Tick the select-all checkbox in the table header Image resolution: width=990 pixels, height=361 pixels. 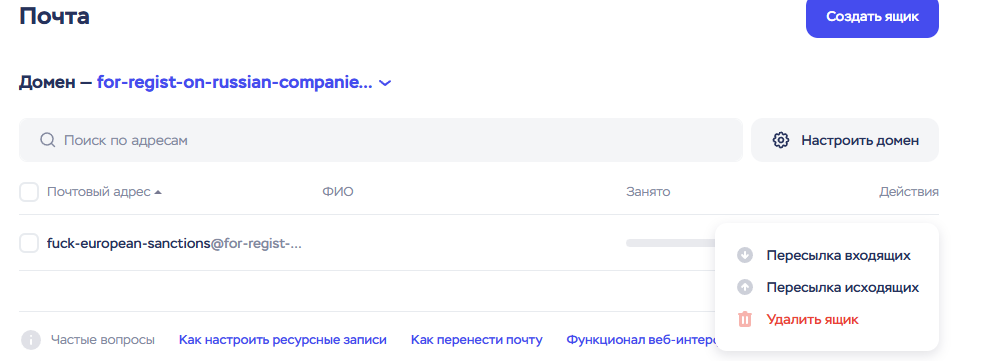pyautogui.click(x=29, y=192)
